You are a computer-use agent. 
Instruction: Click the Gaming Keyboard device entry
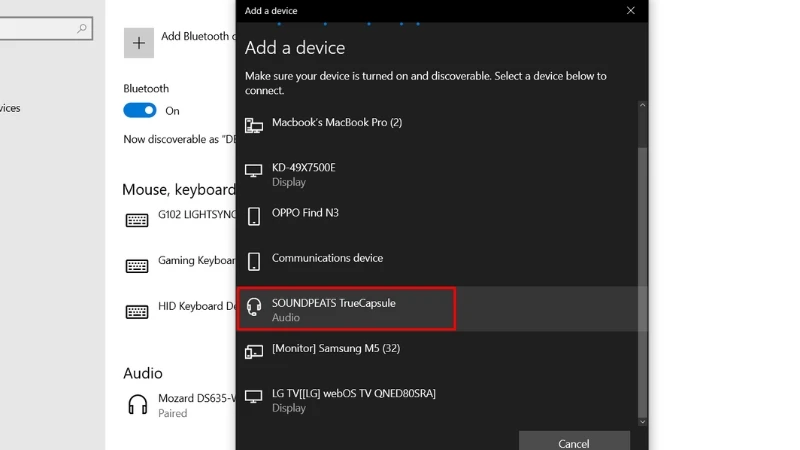(180, 265)
